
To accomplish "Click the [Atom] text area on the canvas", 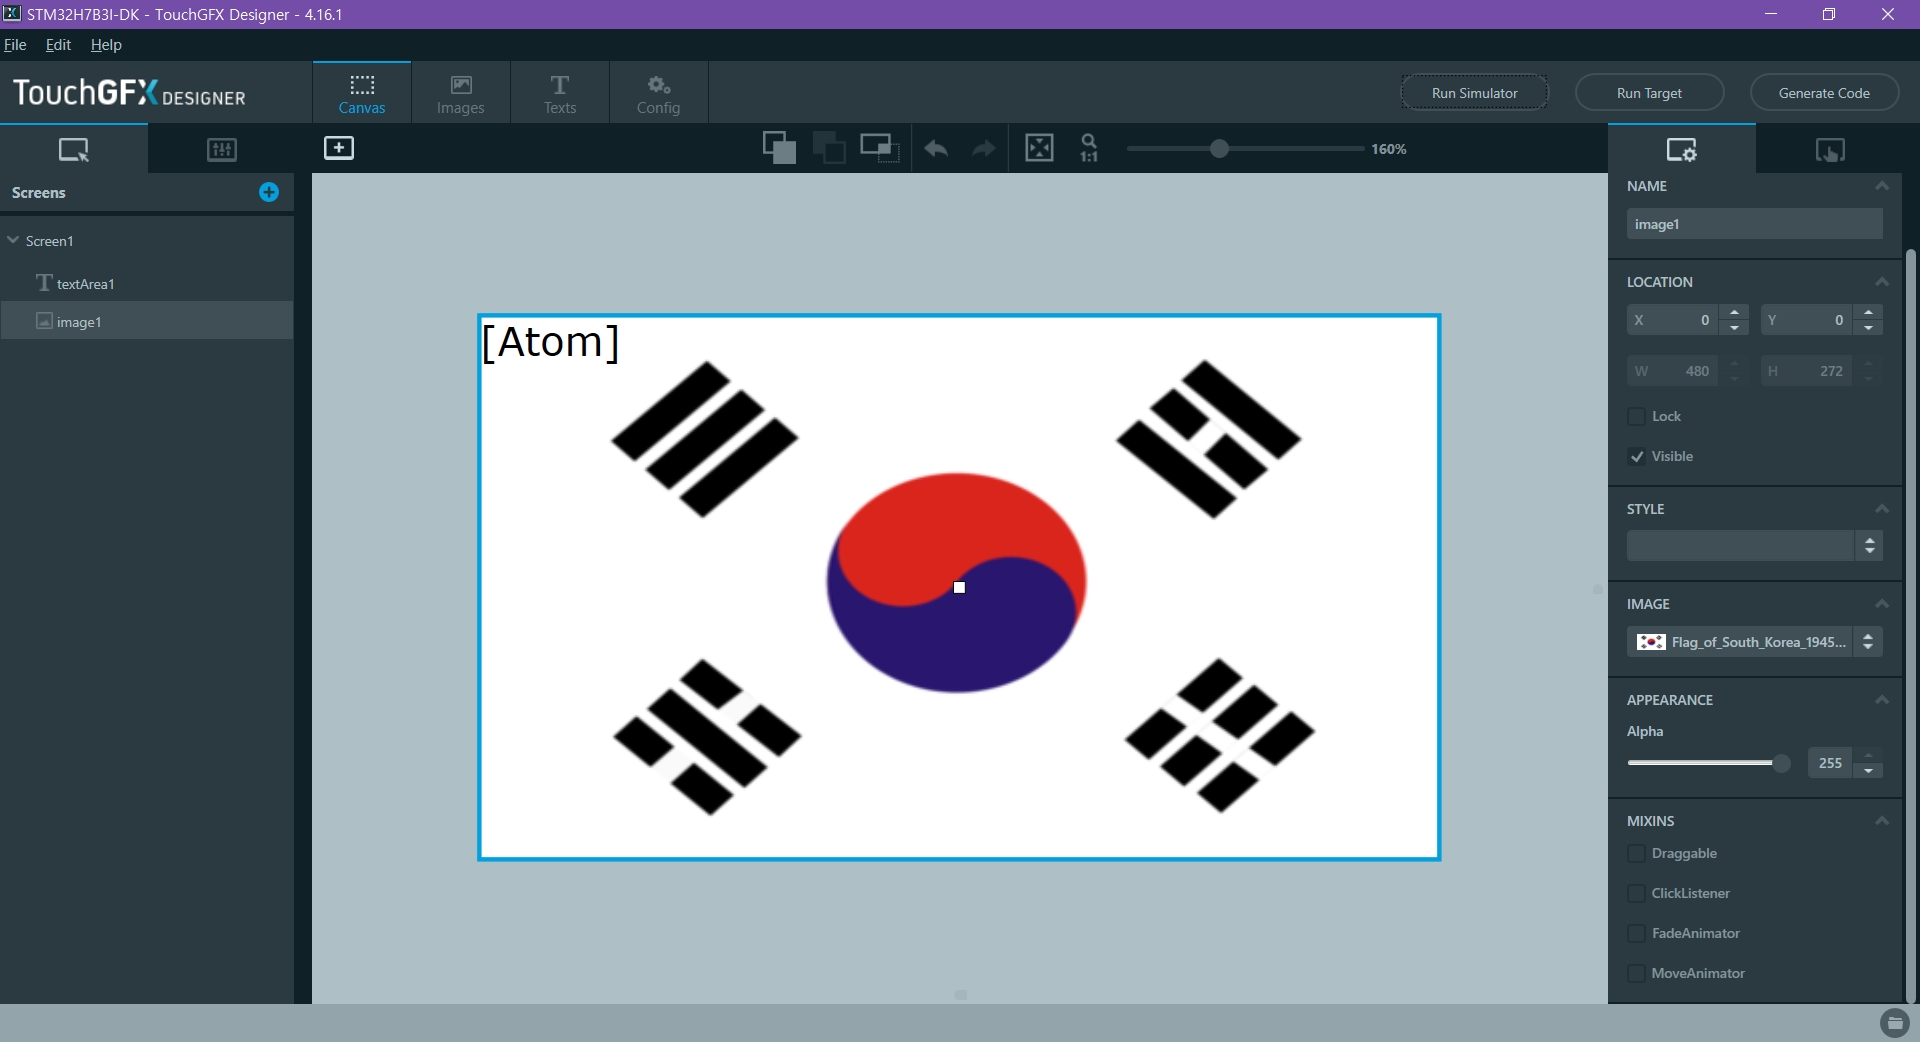I will 550,342.
